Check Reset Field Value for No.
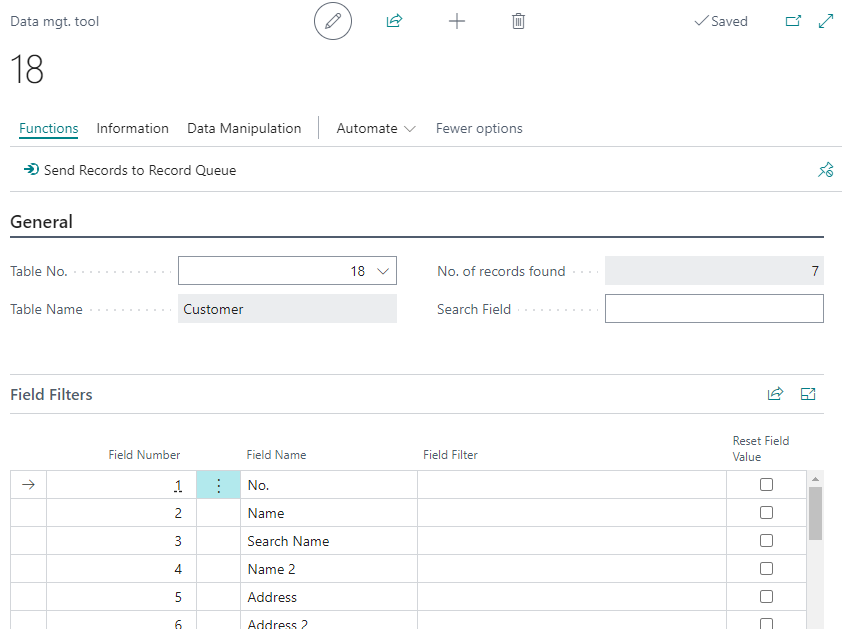This screenshot has height=629, width=844. [766, 485]
